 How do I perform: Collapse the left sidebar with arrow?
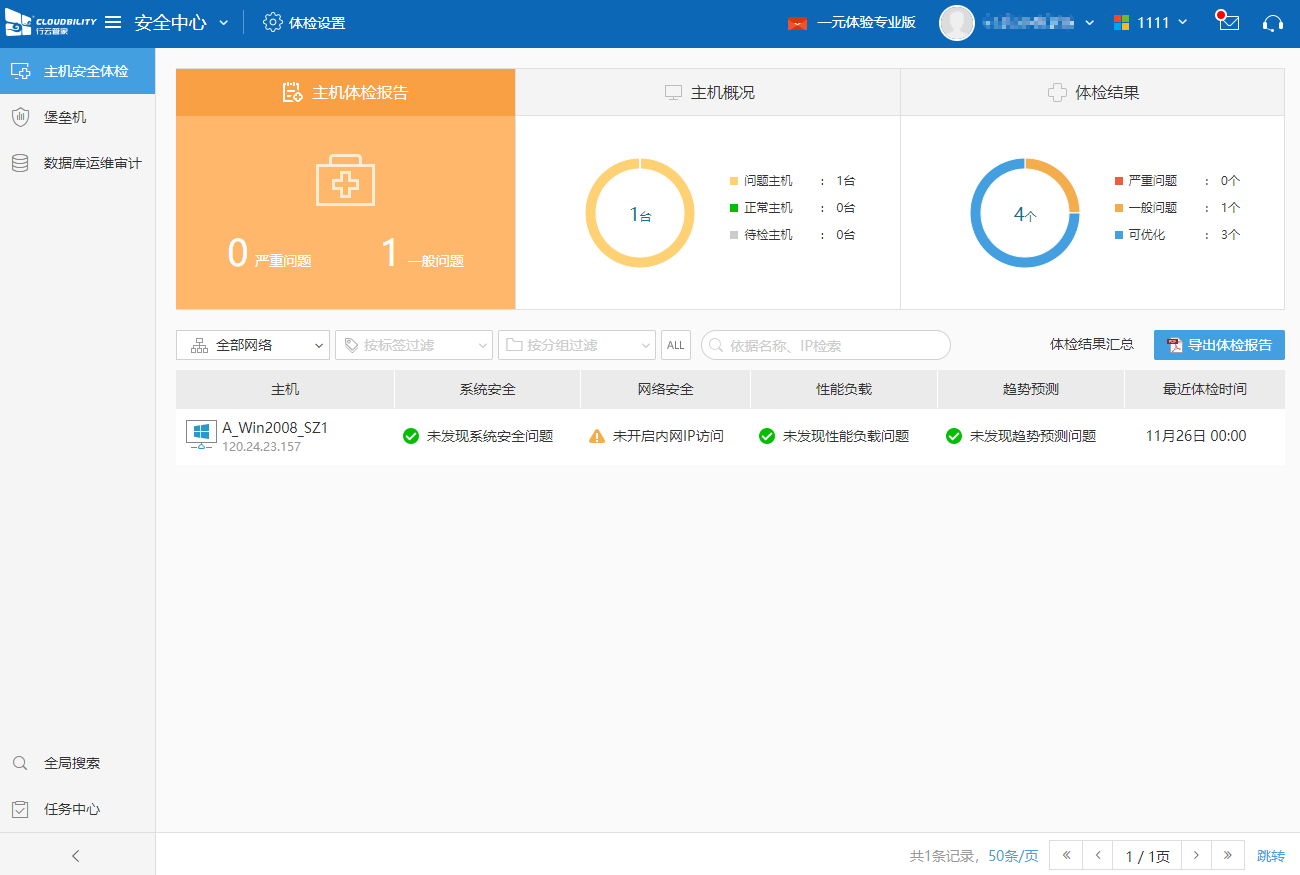(76, 856)
